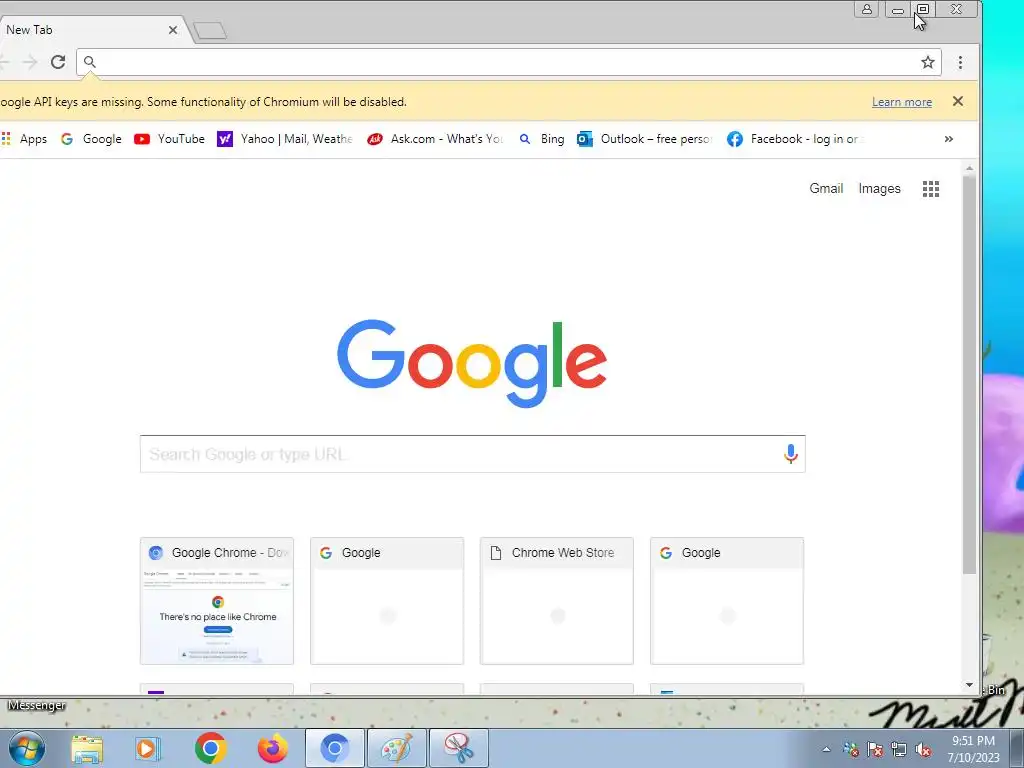
Task: Open the network status tray icon
Action: tap(899, 750)
